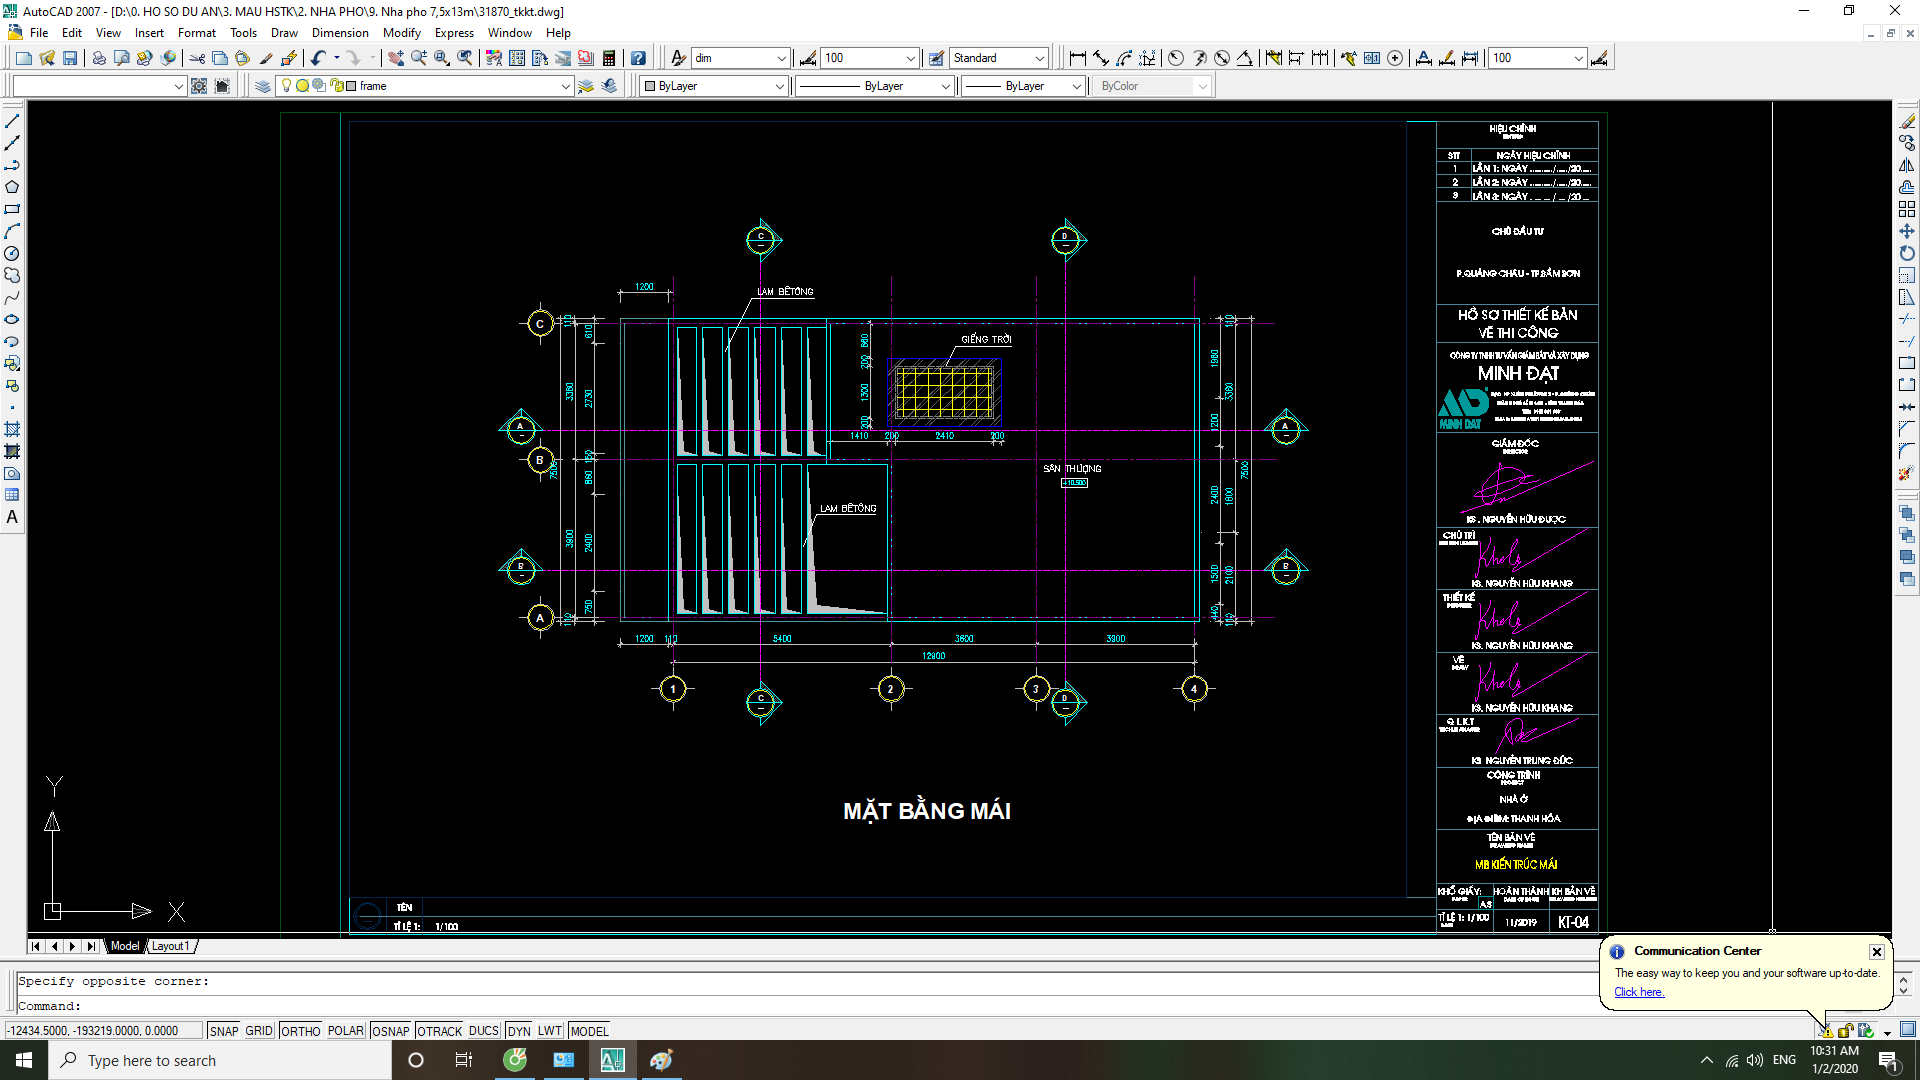
Task: Select the Table tool
Action: [12, 495]
